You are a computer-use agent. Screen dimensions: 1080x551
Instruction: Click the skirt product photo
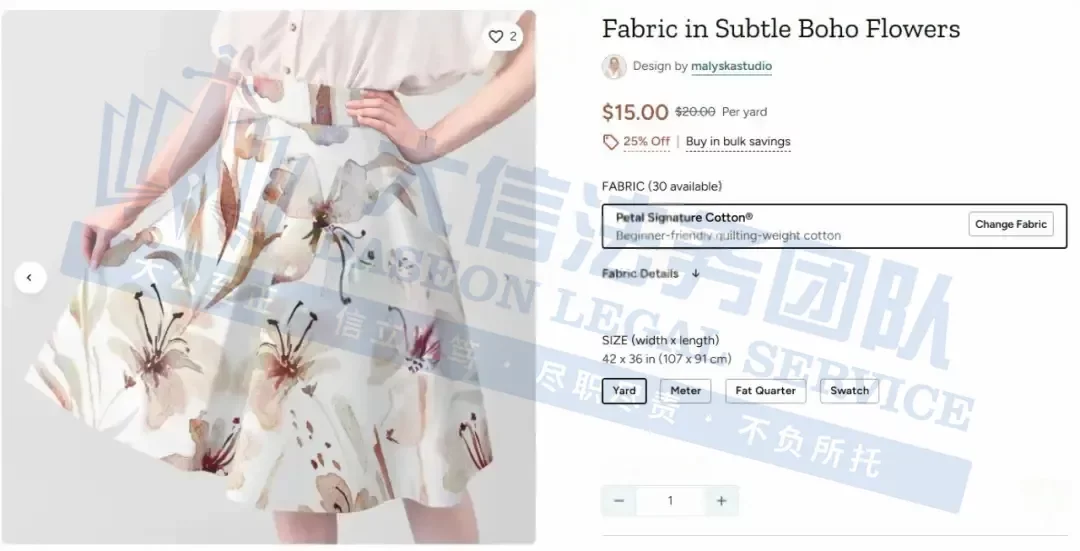click(x=269, y=277)
